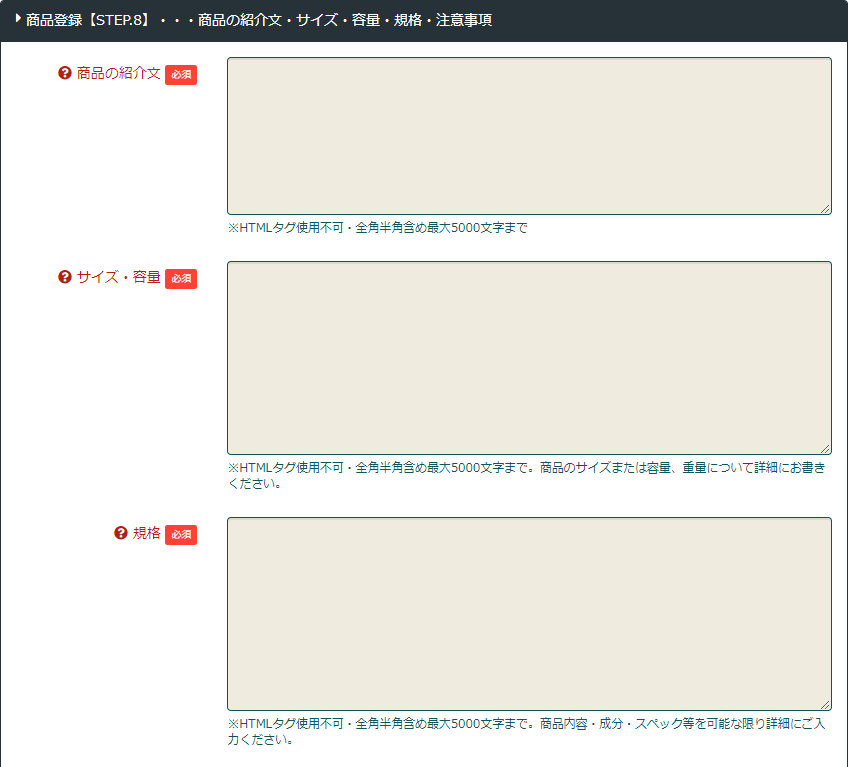
Task: Click the help icon beside 商品の紹介文
Action: pos(65,73)
